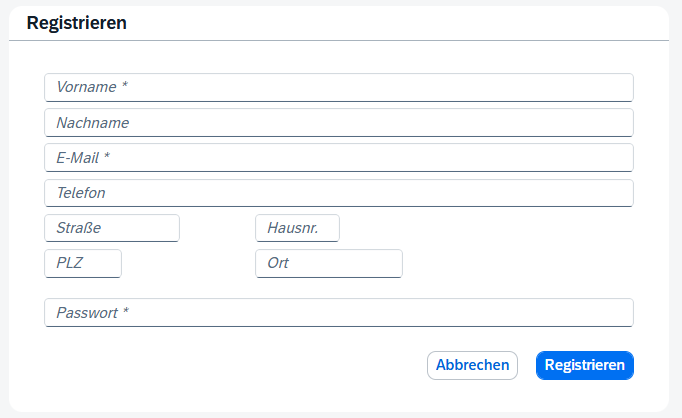Focus the Passwort input field
Screen dimensions: 682x418
[x=338, y=312]
